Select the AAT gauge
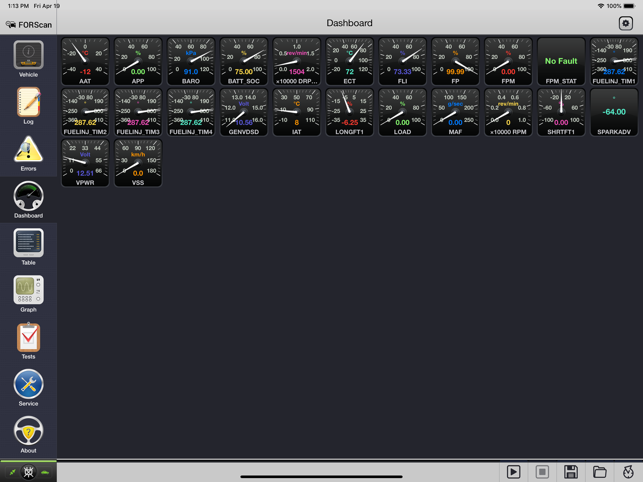643x482 pixels. pyautogui.click(x=85, y=62)
